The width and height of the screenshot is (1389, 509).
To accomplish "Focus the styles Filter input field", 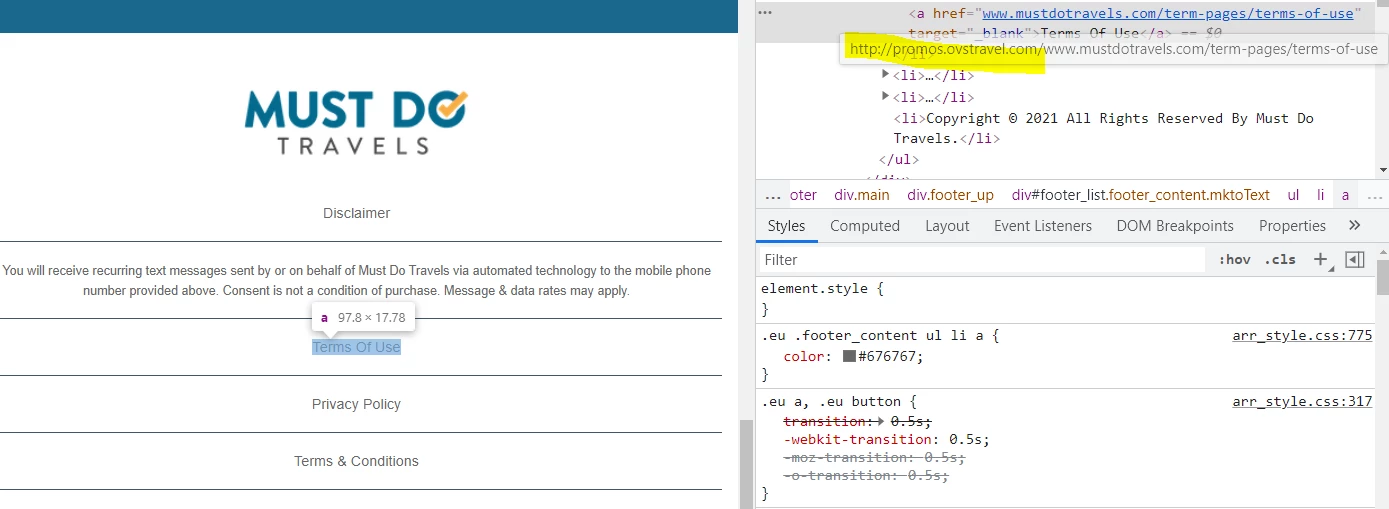I will (980, 260).
